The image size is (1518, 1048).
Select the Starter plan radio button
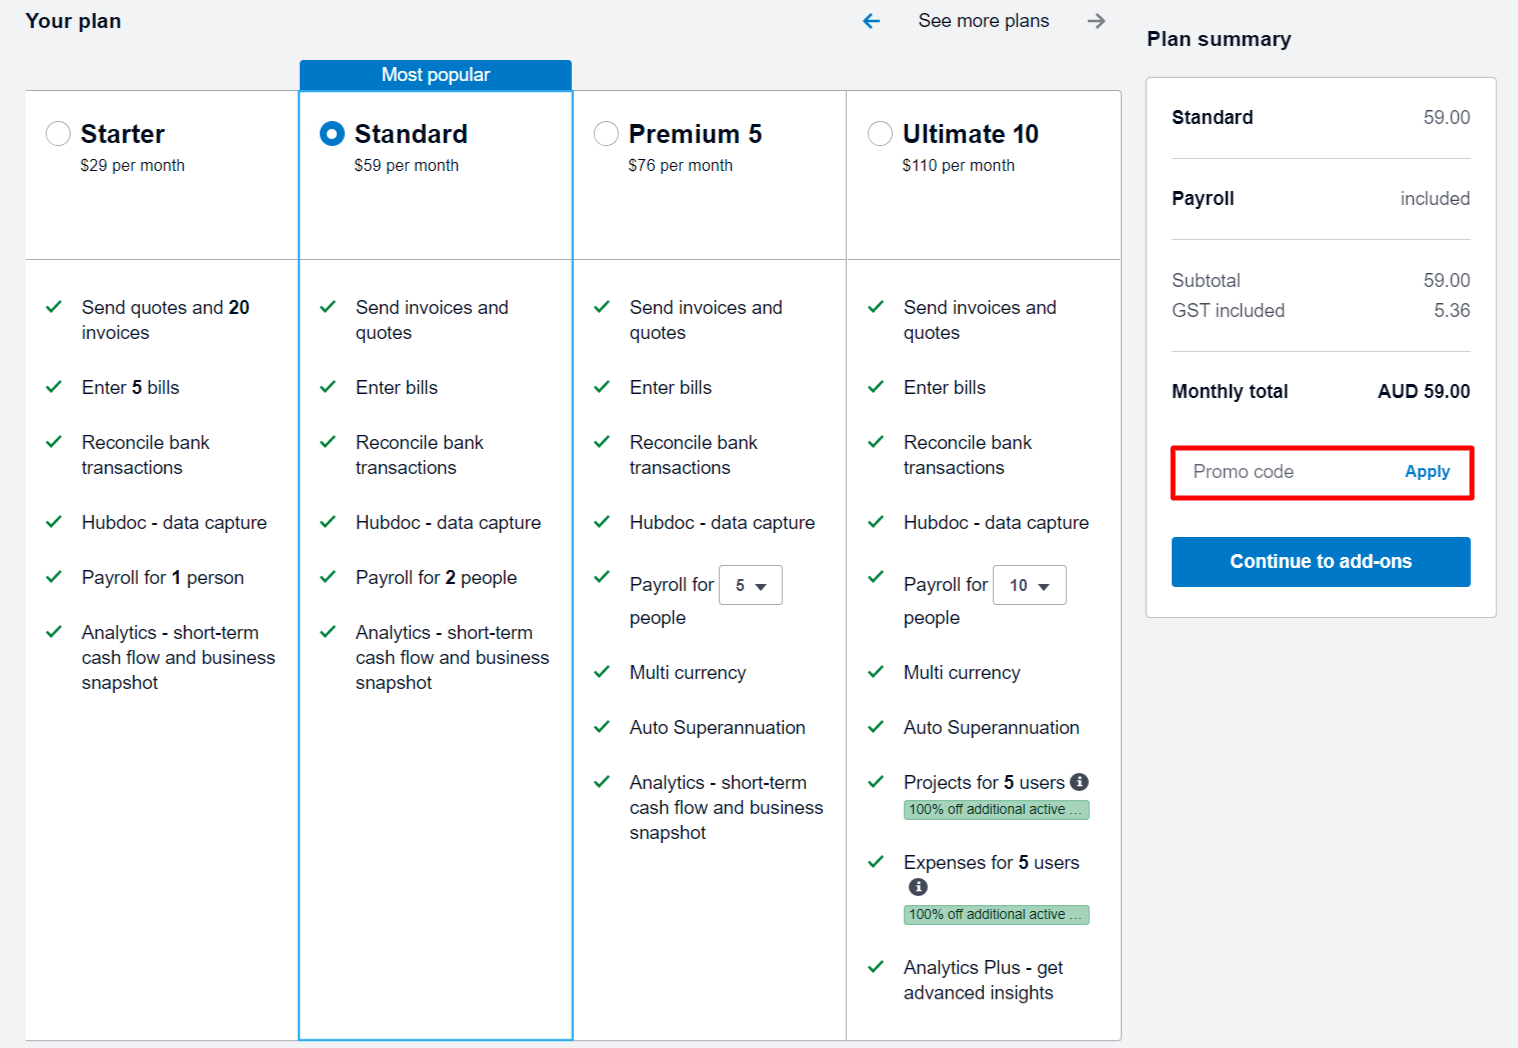coord(57,133)
